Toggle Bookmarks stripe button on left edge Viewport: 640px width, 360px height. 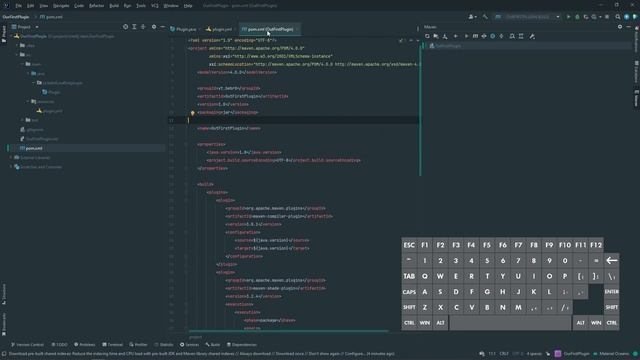(4, 324)
